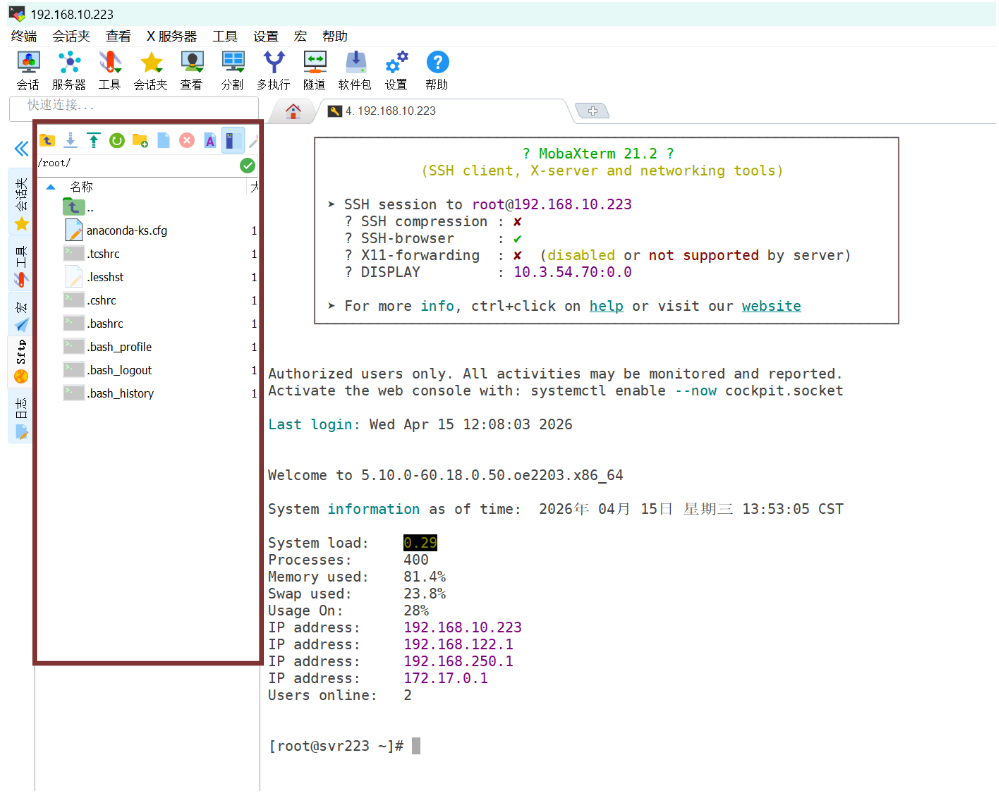Click IP address 192.168.10.223 in system info
This screenshot has width=999, height=809.
click(463, 627)
